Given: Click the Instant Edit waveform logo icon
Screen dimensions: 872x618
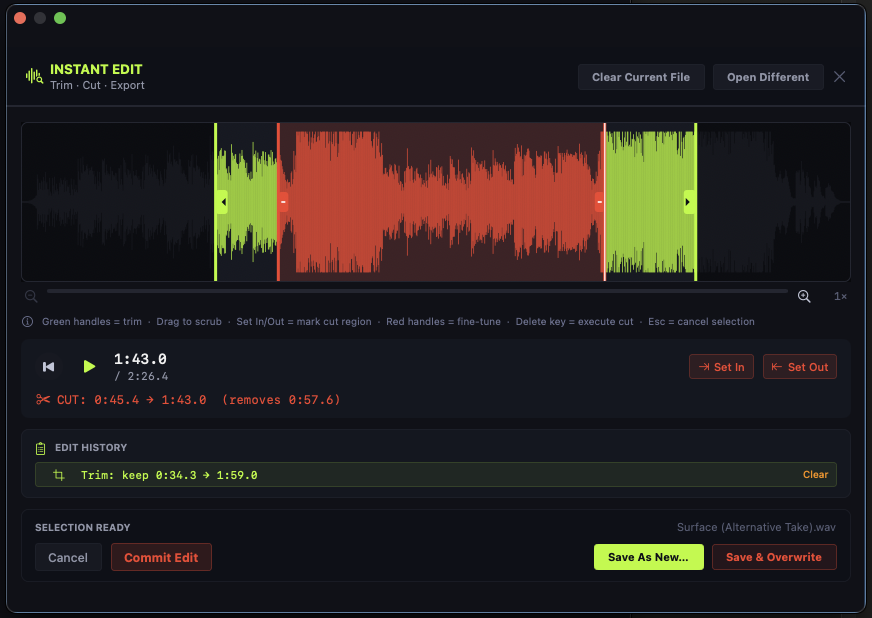Looking at the screenshot, I should pos(34,76).
